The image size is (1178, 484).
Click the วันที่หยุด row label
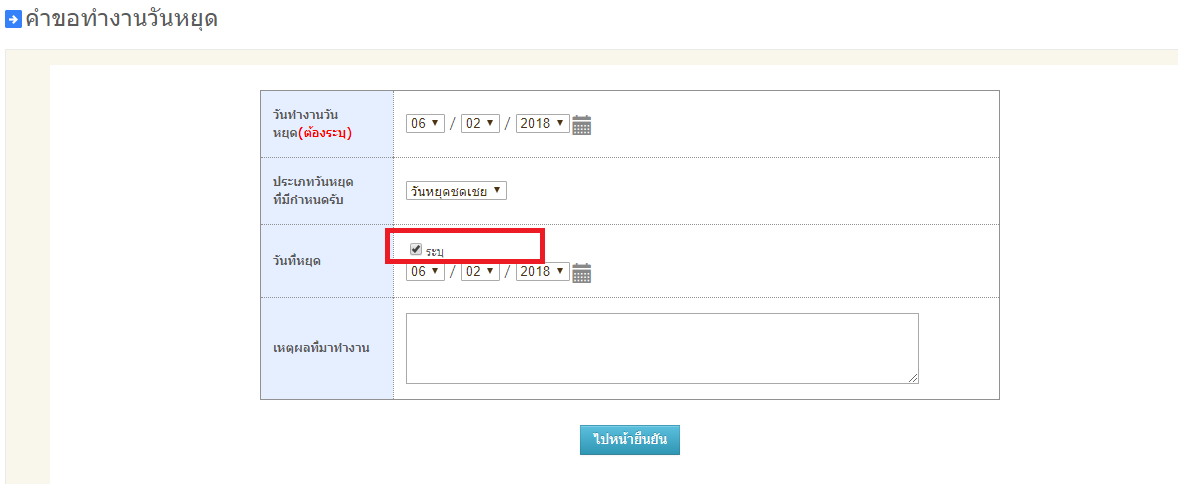click(x=297, y=260)
